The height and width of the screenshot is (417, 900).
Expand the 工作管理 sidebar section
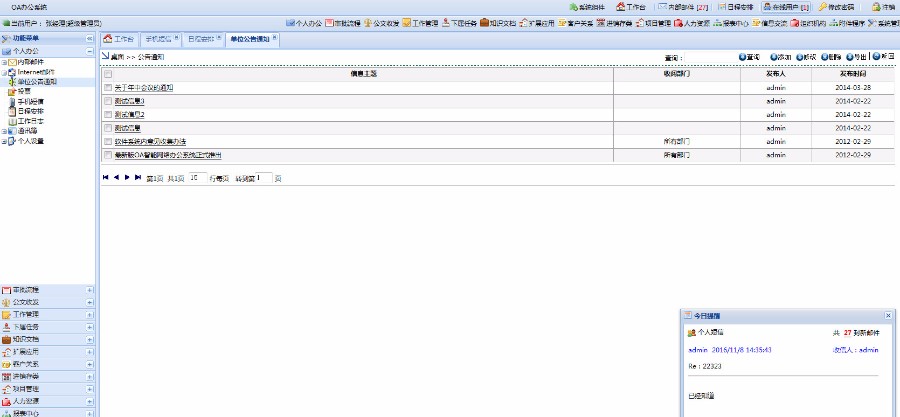point(90,314)
